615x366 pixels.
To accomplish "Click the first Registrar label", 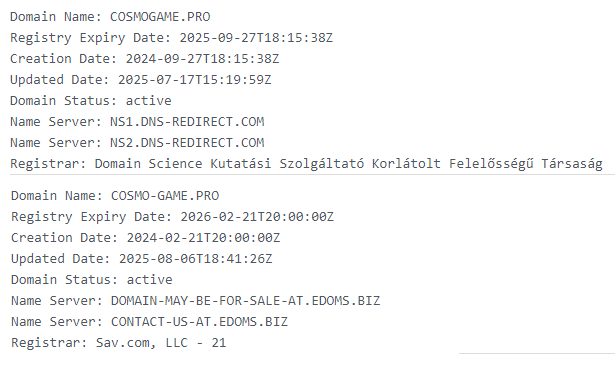I will [48, 164].
